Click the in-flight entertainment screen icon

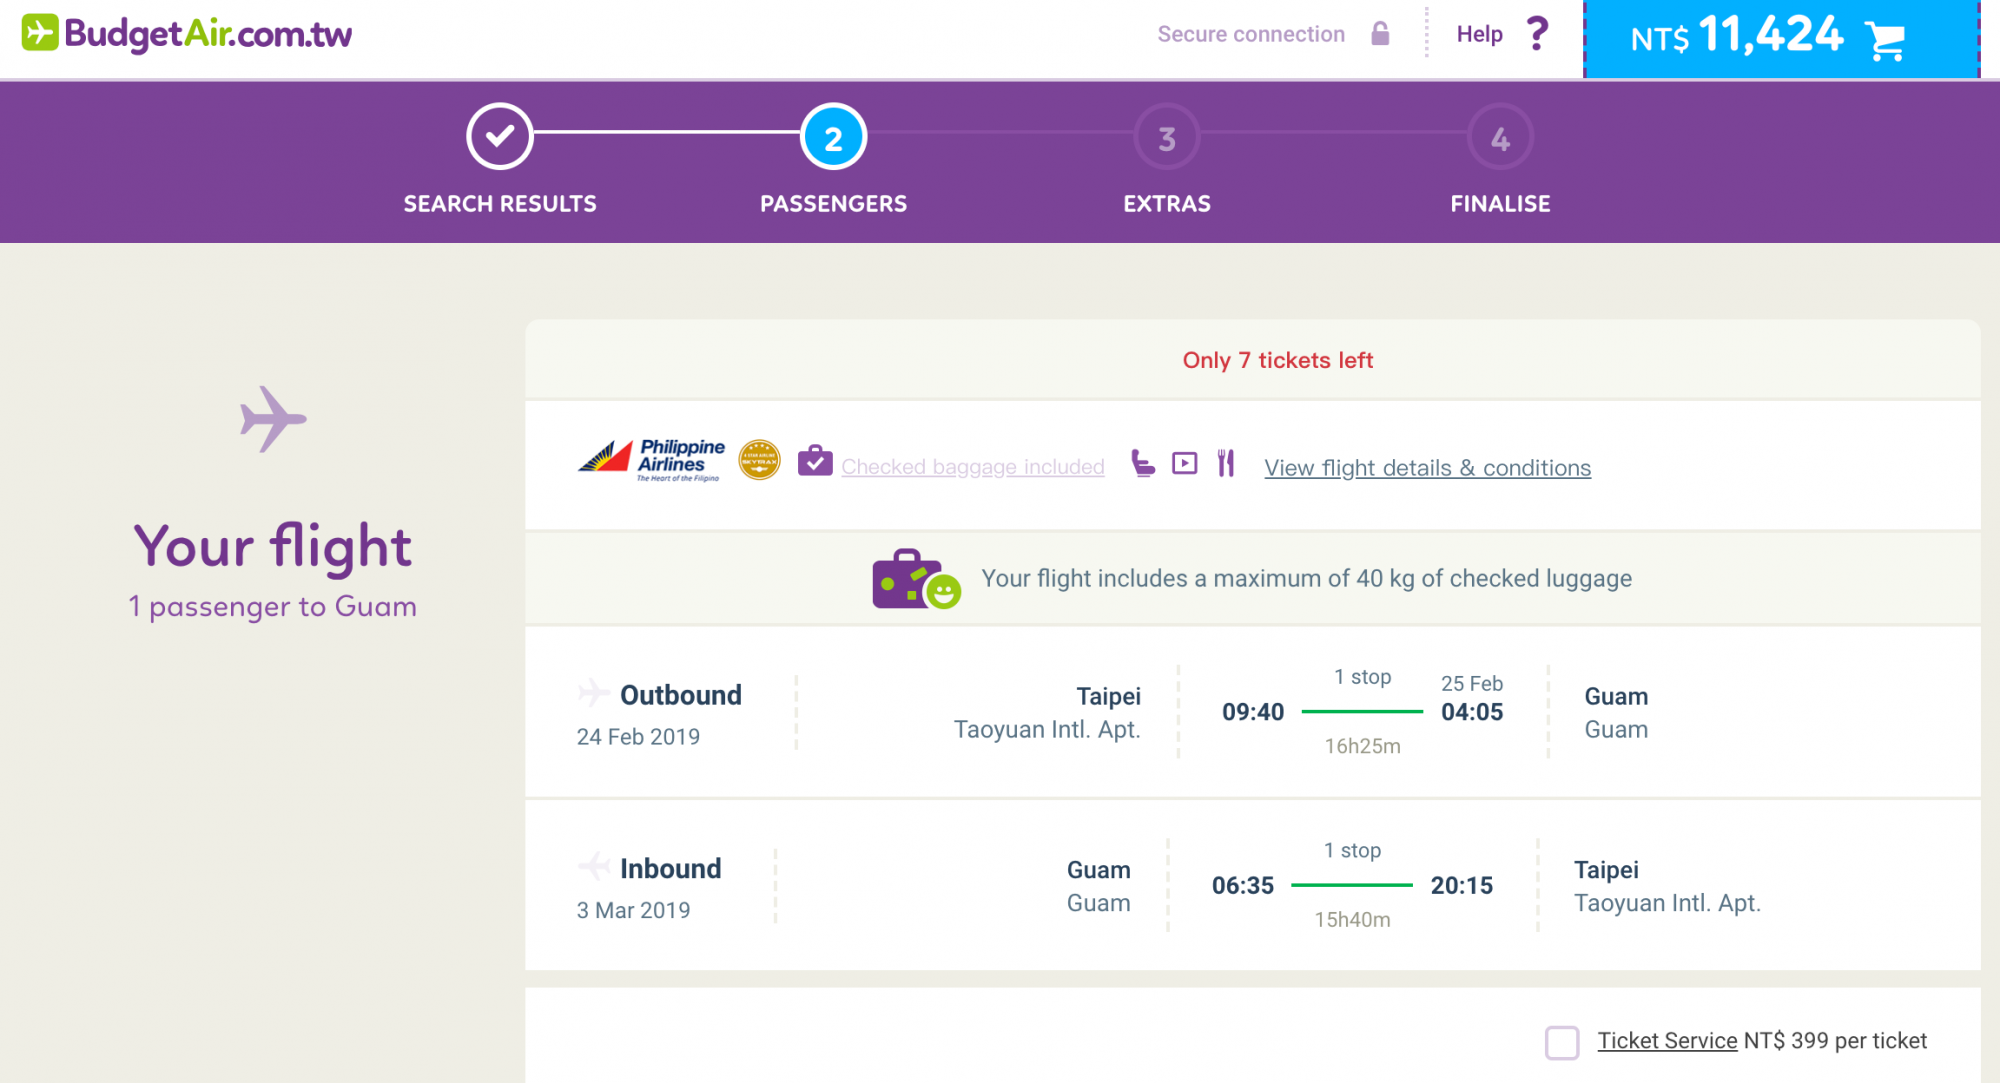[x=1184, y=463]
